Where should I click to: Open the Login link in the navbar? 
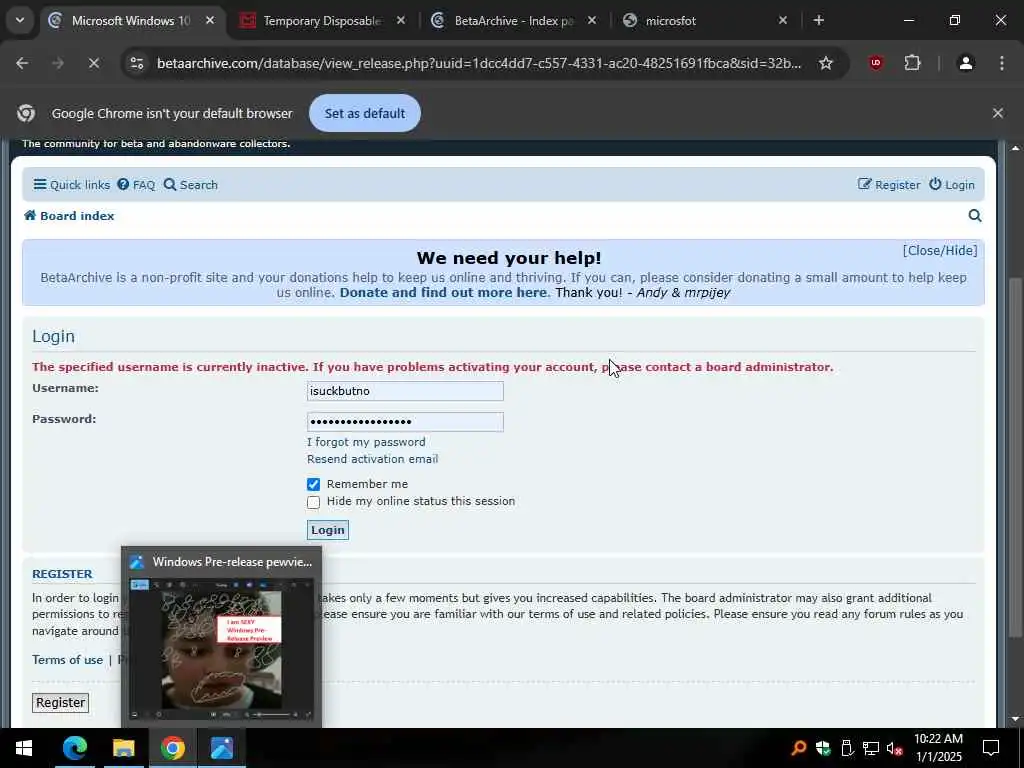pyautogui.click(x=952, y=185)
